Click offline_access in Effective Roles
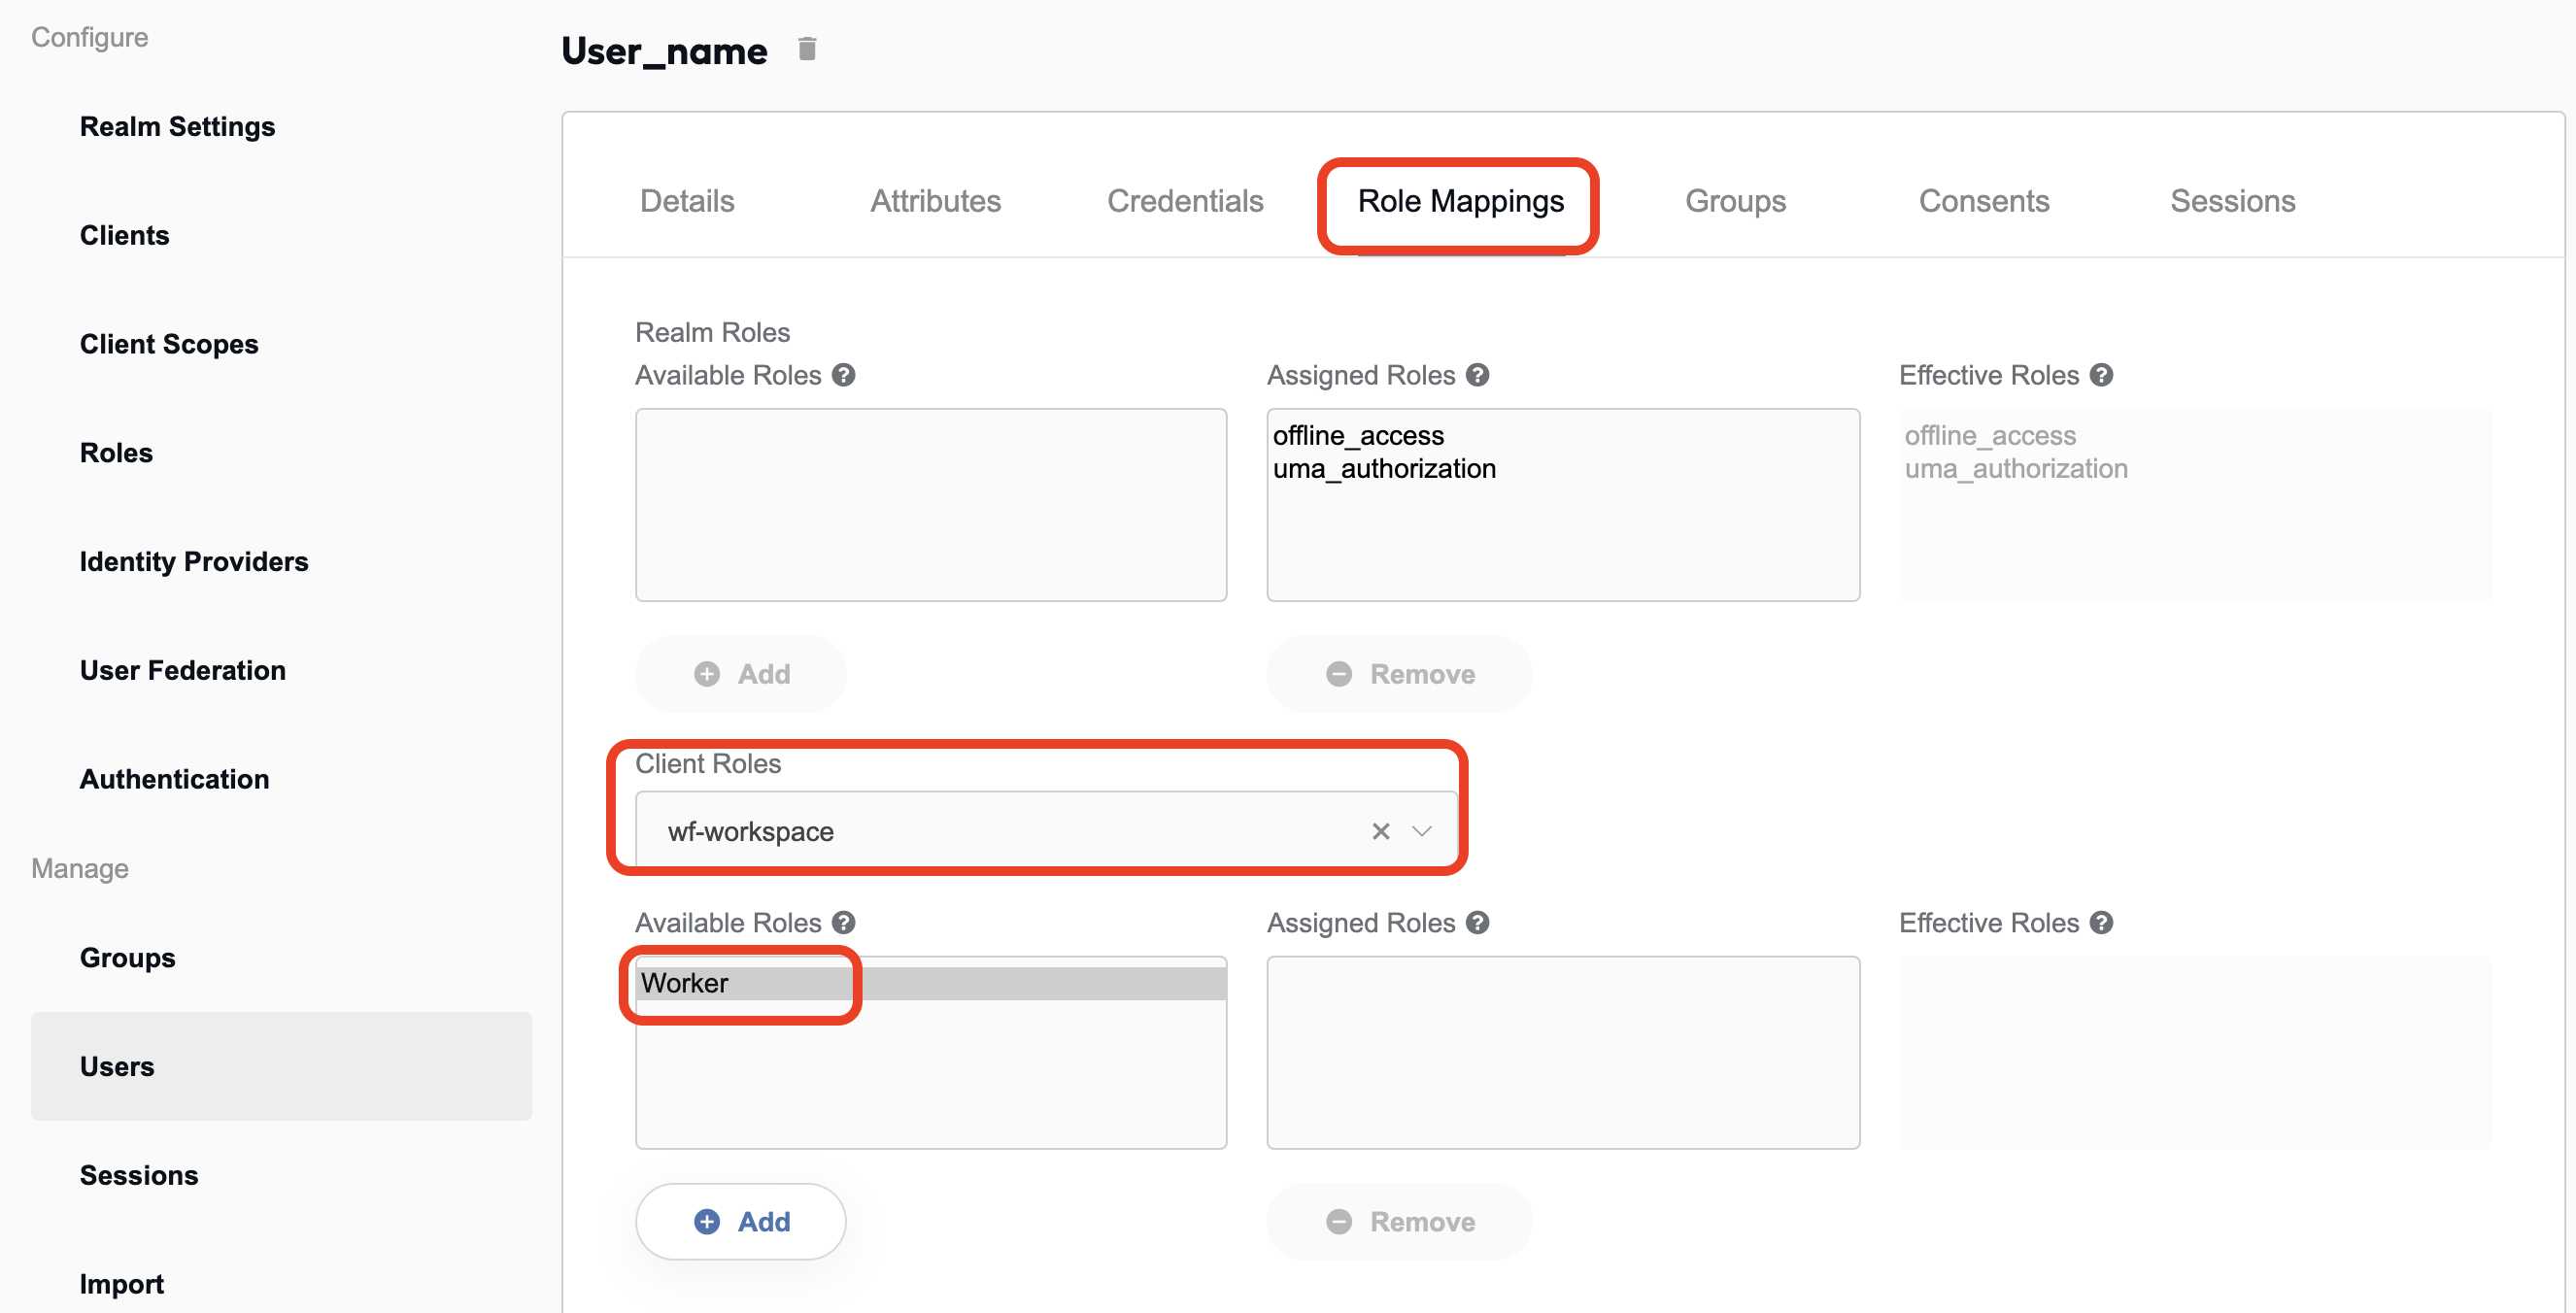 pos(1990,436)
